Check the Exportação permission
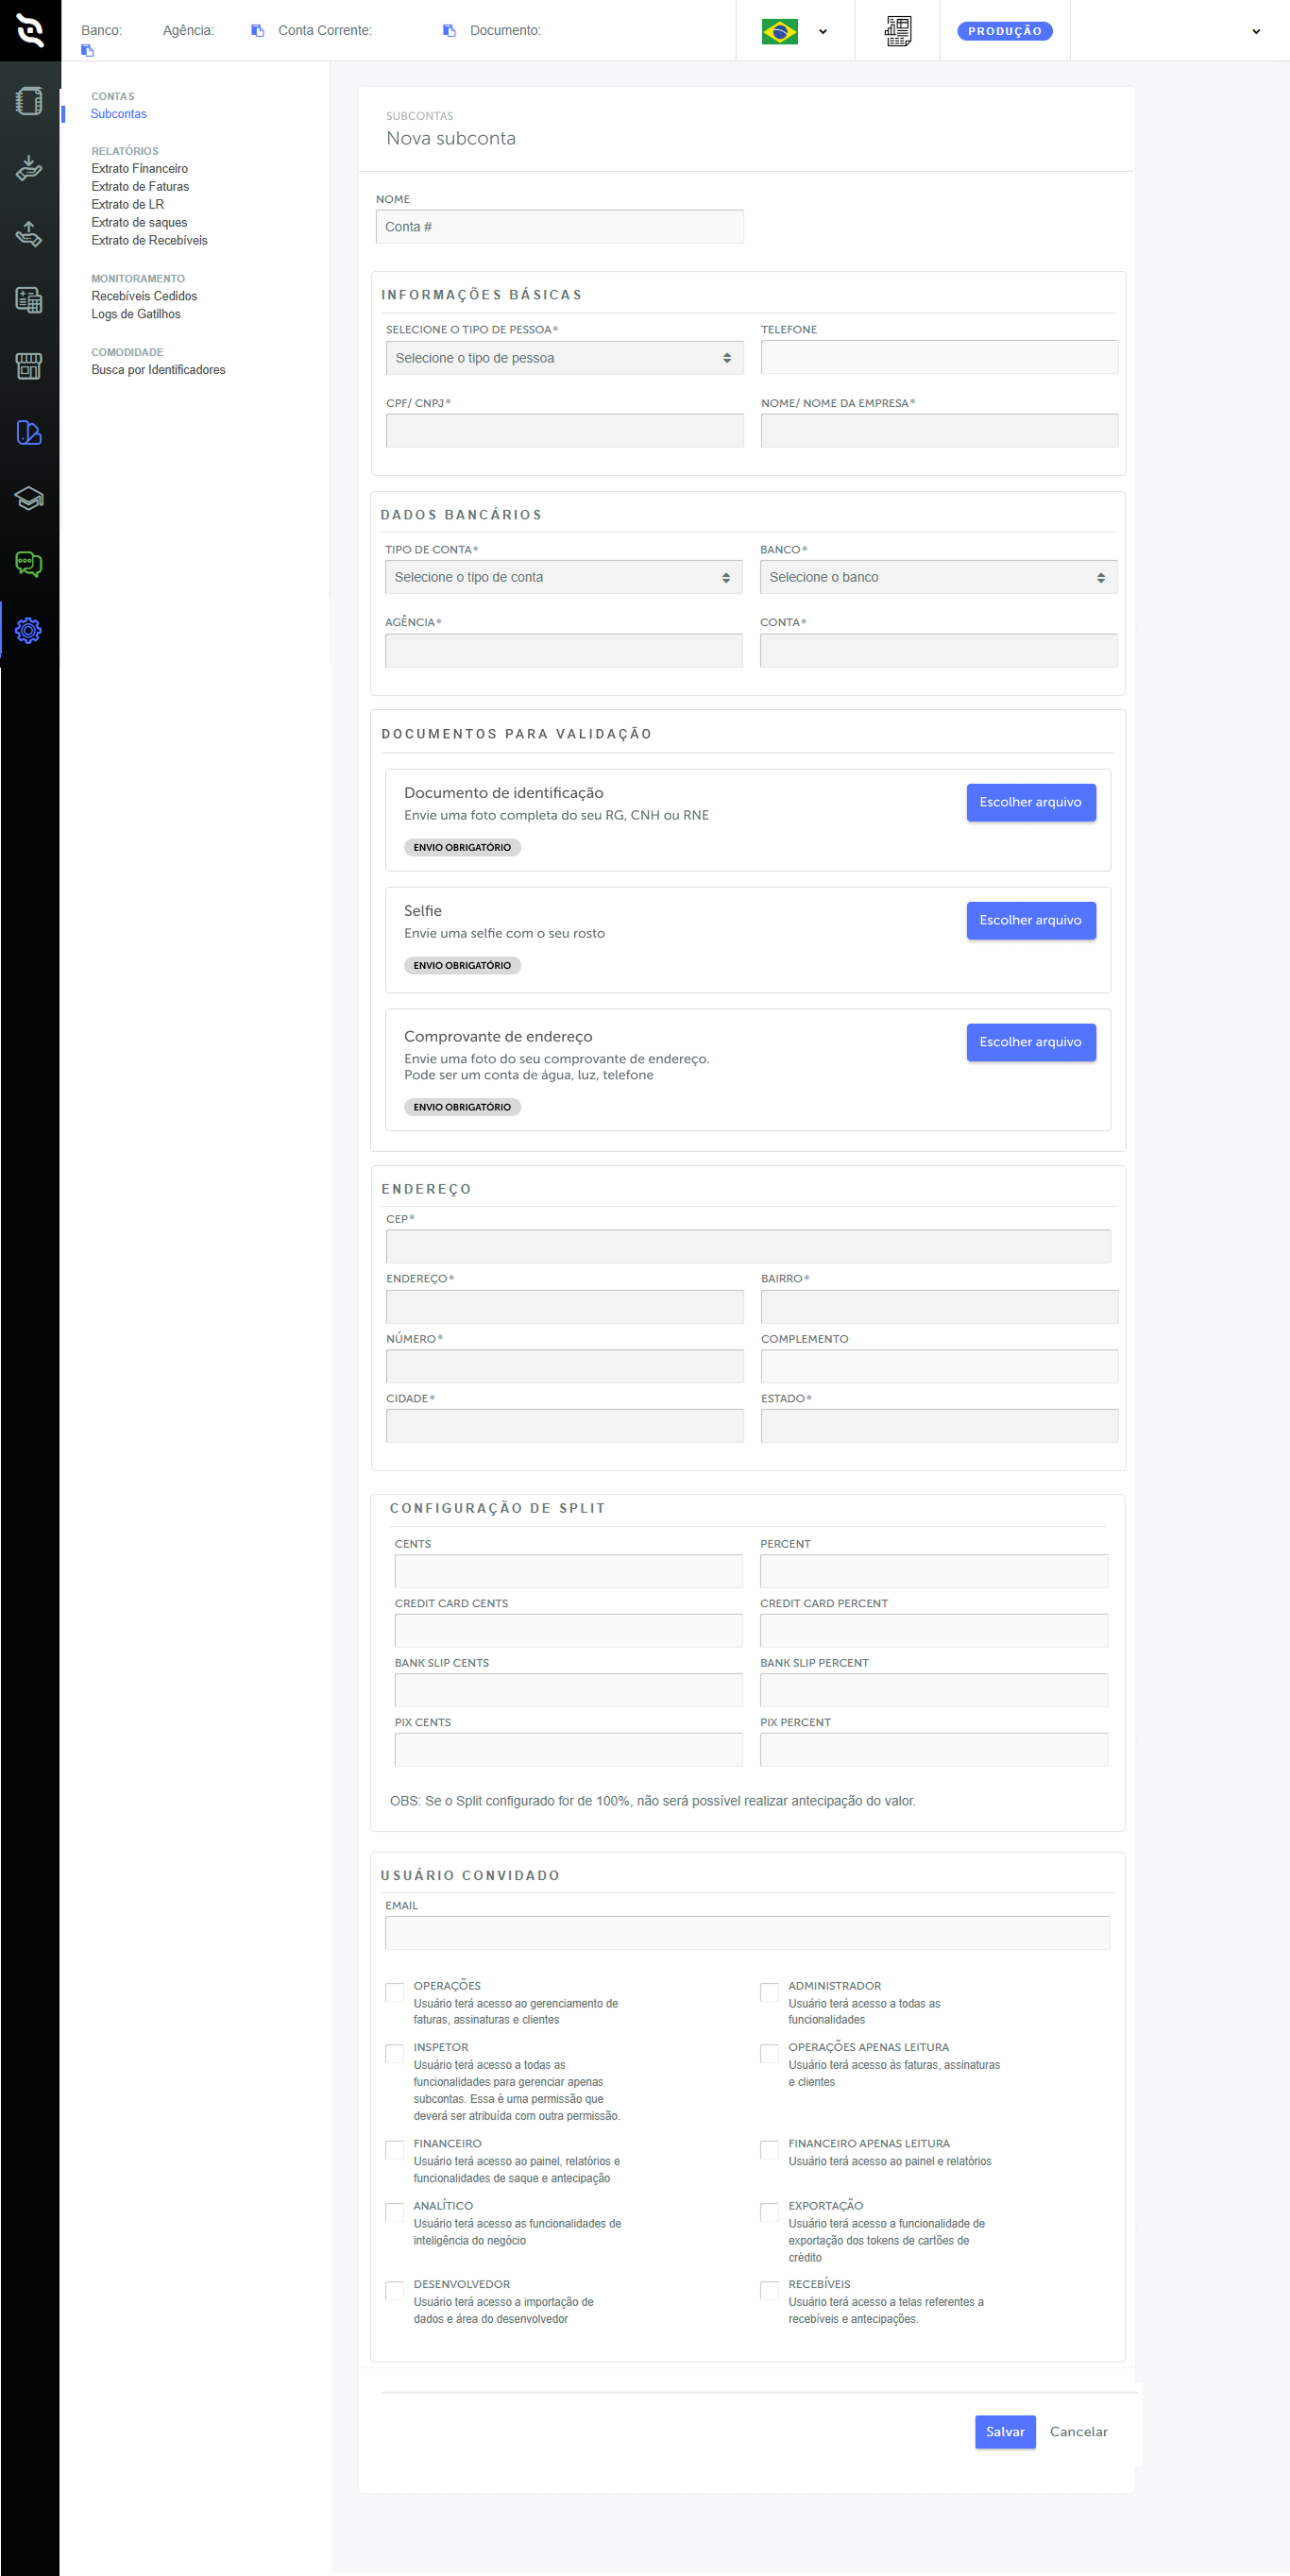The image size is (1290, 2576). click(769, 2212)
